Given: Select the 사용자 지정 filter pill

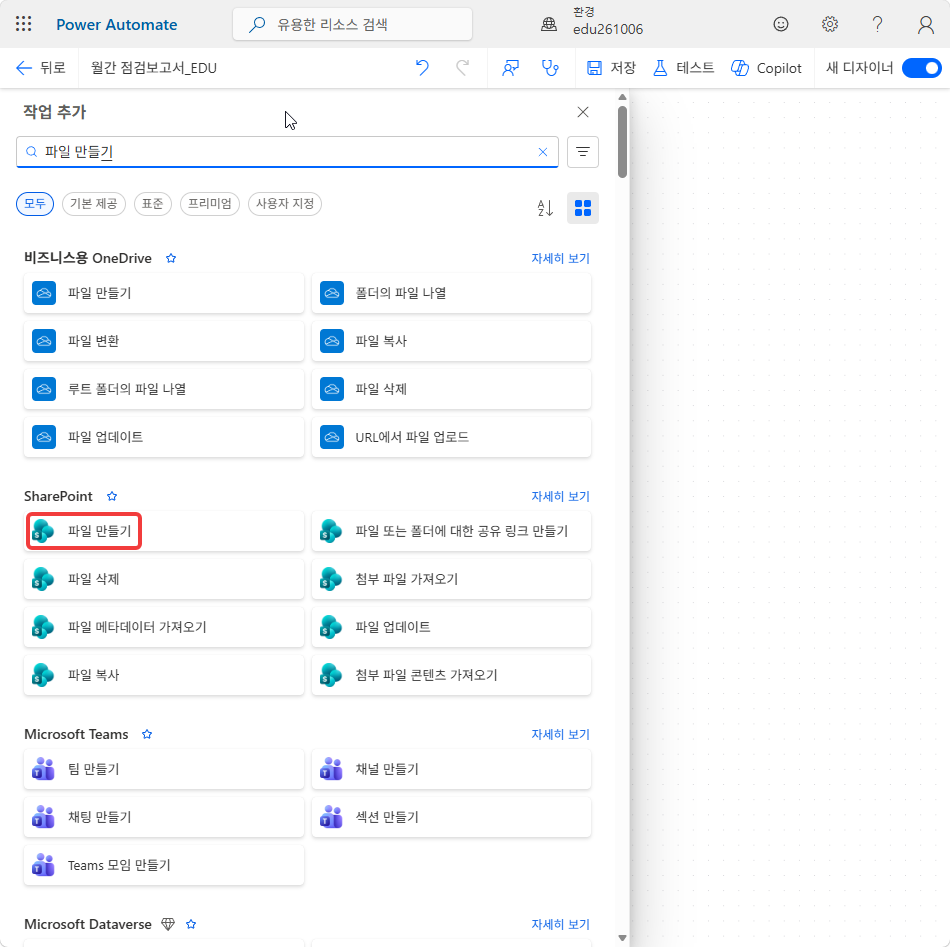Looking at the screenshot, I should 285,204.
